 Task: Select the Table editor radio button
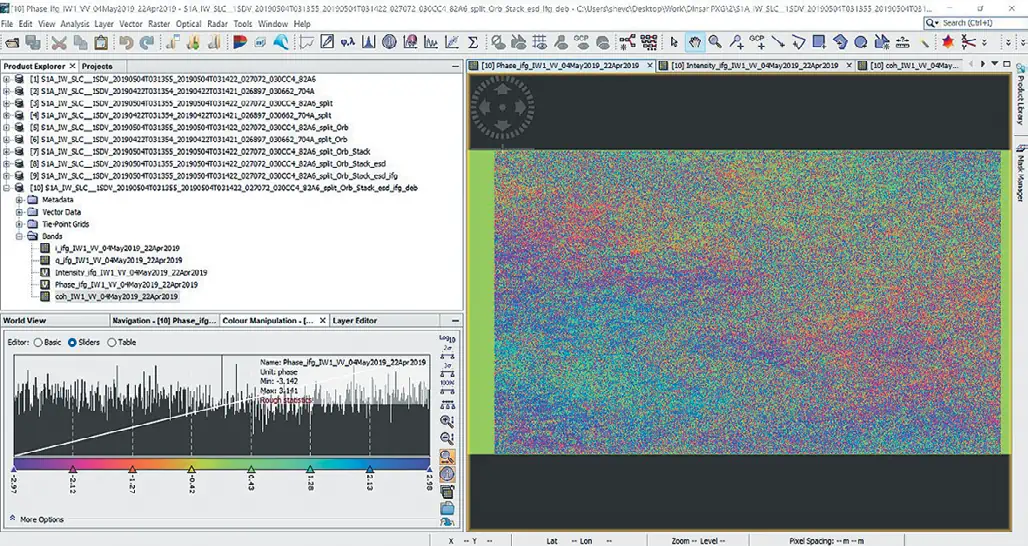[x=112, y=342]
